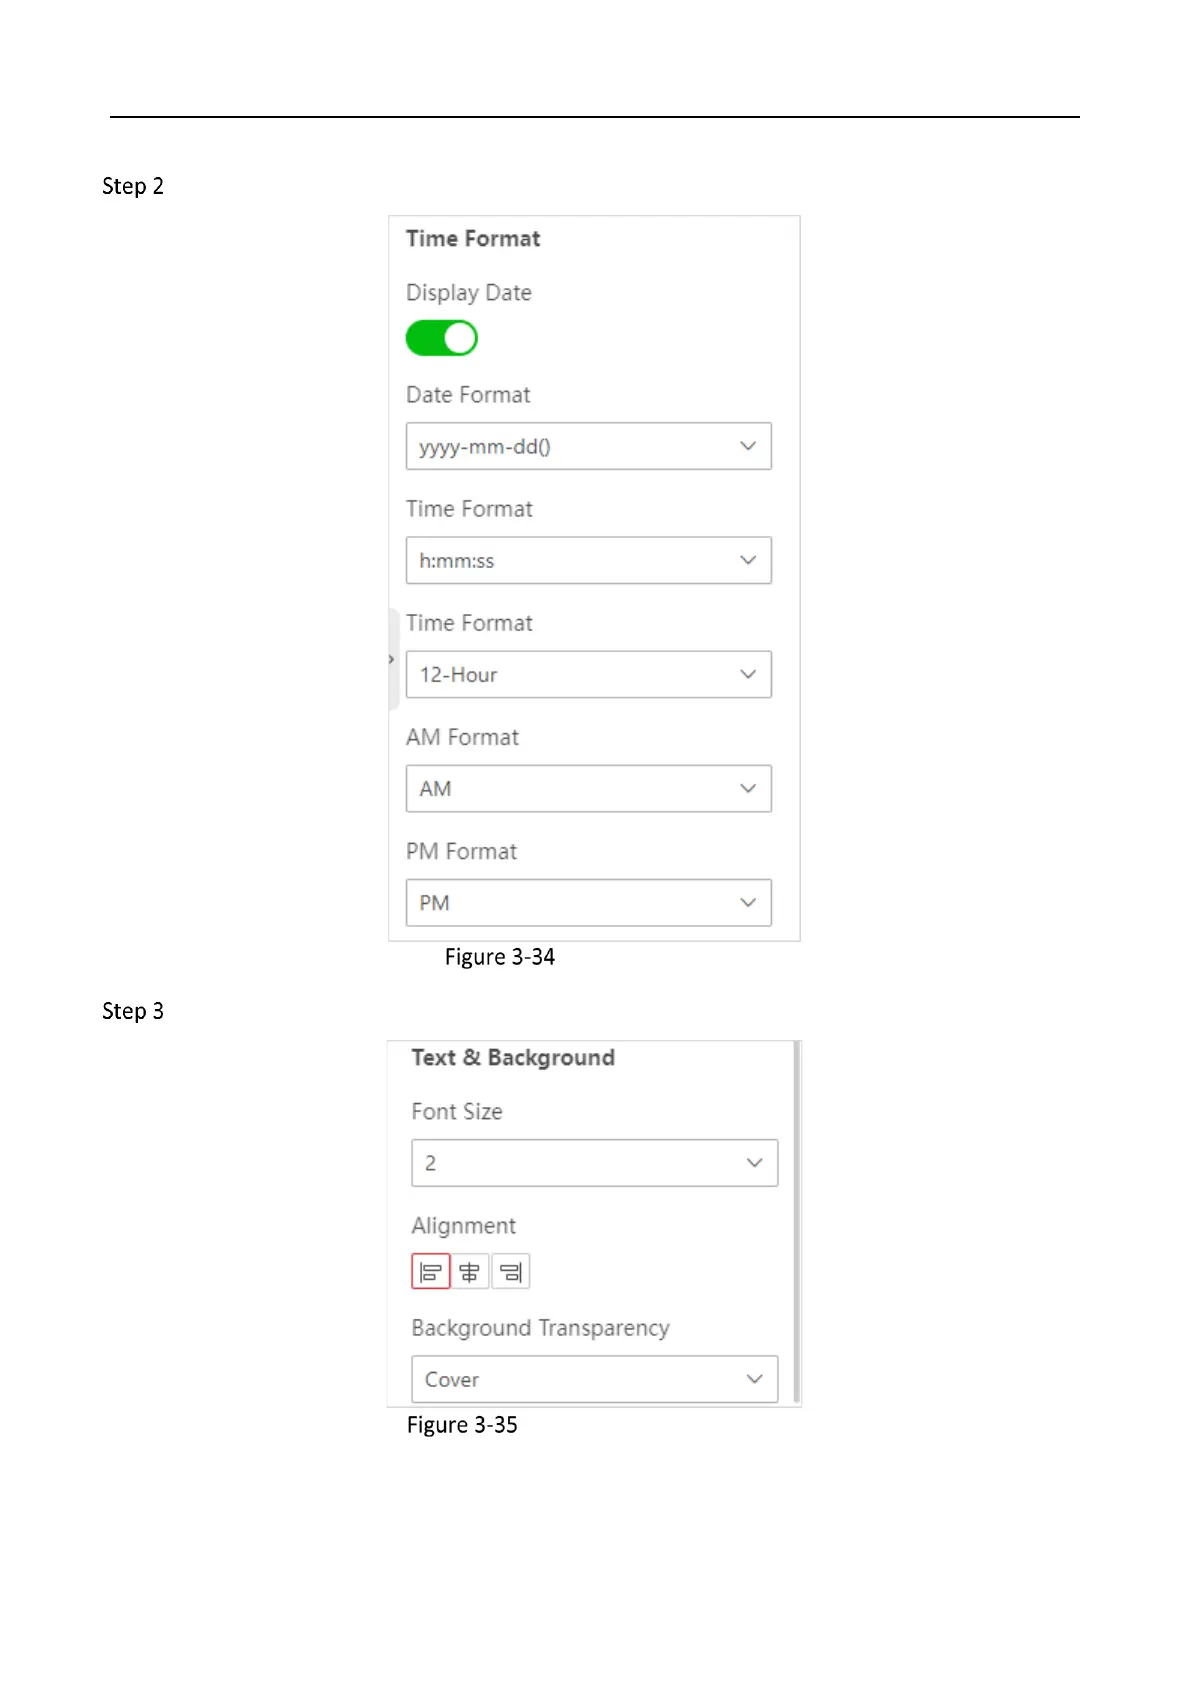Click the PM Format chevron arrow
Screen dimensions: 1191x1684
click(x=748, y=902)
